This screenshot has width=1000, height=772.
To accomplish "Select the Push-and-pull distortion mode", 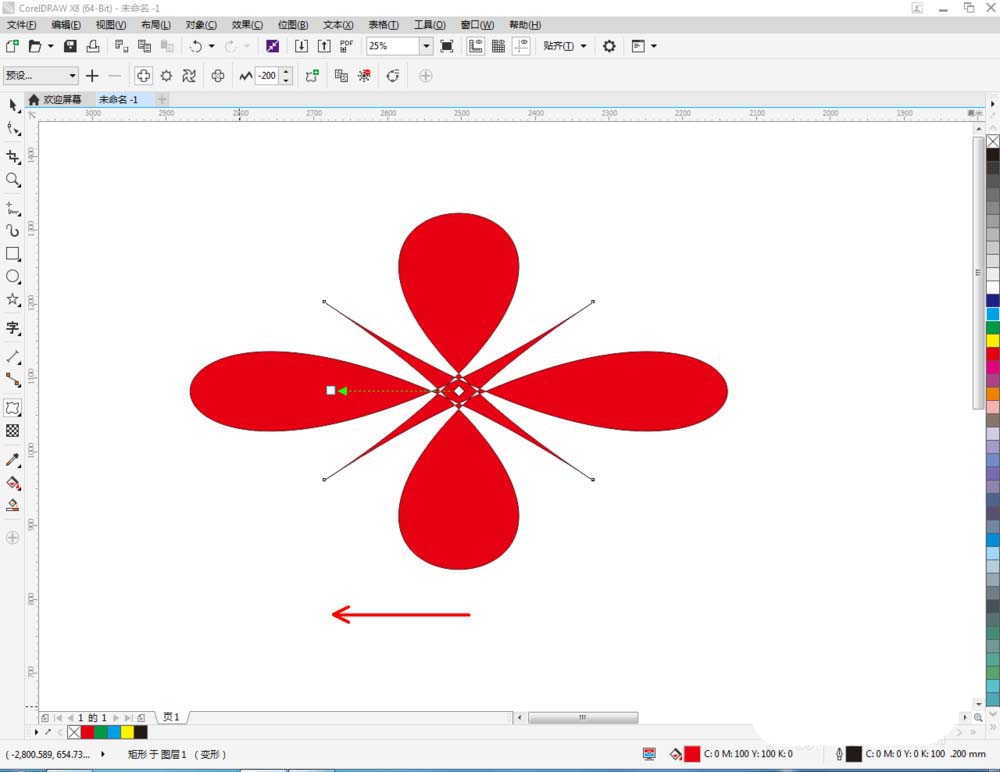I will [x=143, y=76].
